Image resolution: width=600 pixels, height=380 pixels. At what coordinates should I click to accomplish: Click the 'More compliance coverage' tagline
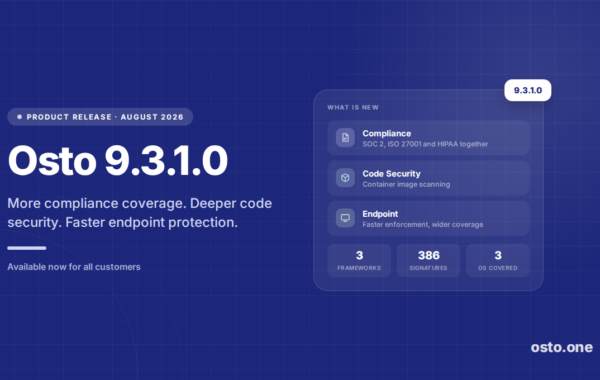click(139, 213)
